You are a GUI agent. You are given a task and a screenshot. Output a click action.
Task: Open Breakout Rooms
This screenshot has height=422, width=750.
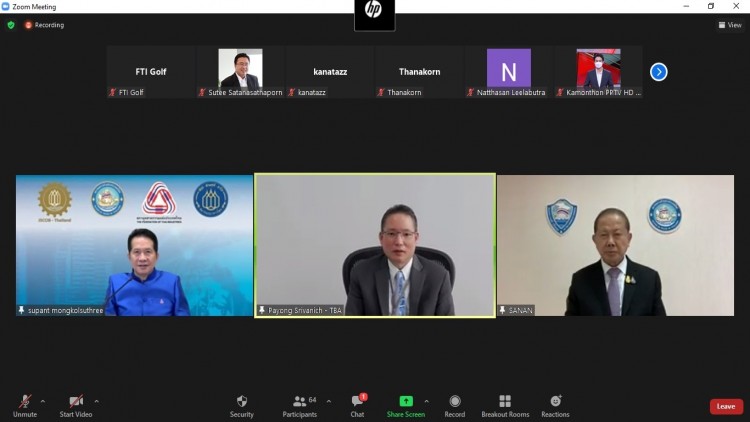click(x=505, y=406)
